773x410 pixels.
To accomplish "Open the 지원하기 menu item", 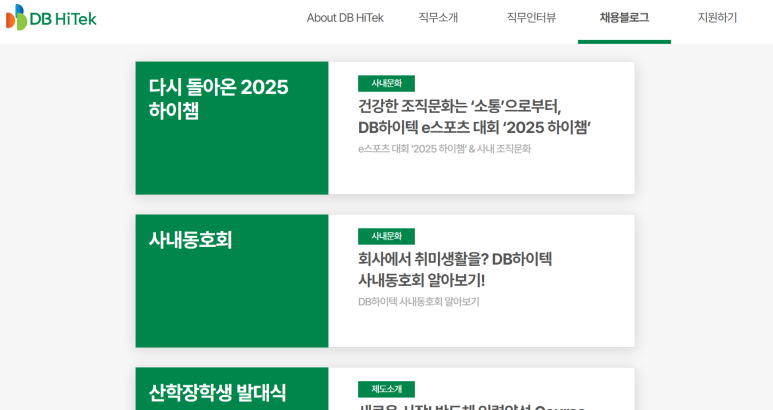I will pyautogui.click(x=717, y=18).
